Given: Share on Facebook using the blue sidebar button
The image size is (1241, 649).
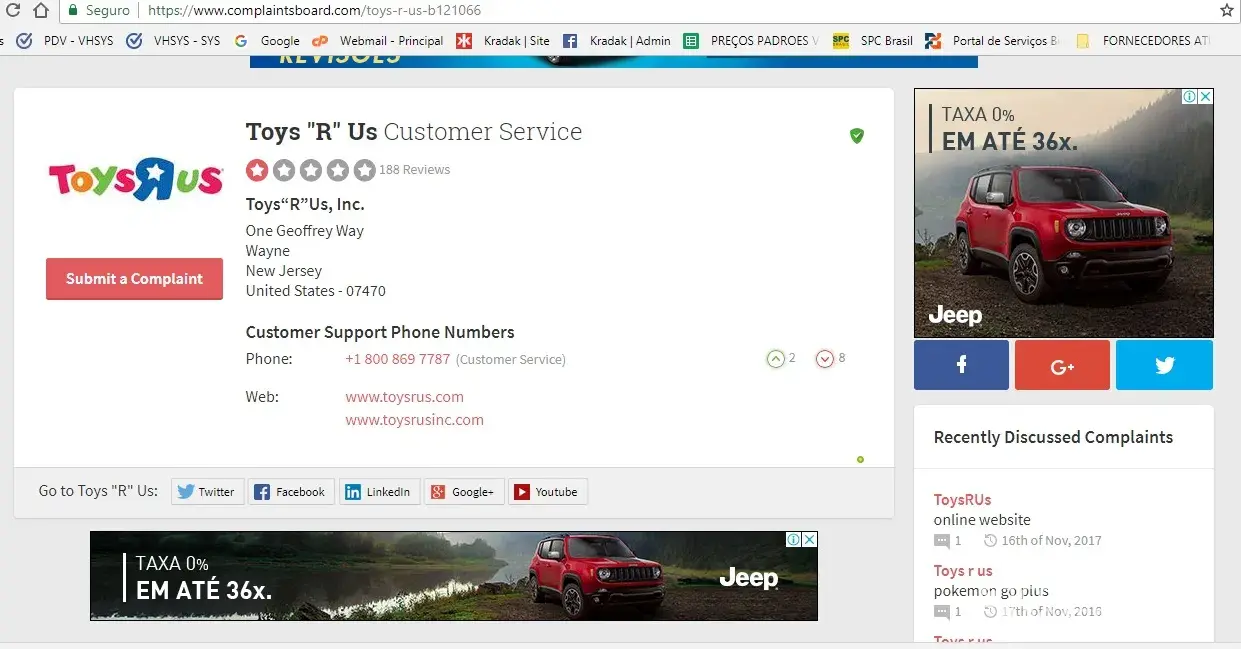Looking at the screenshot, I should [961, 365].
